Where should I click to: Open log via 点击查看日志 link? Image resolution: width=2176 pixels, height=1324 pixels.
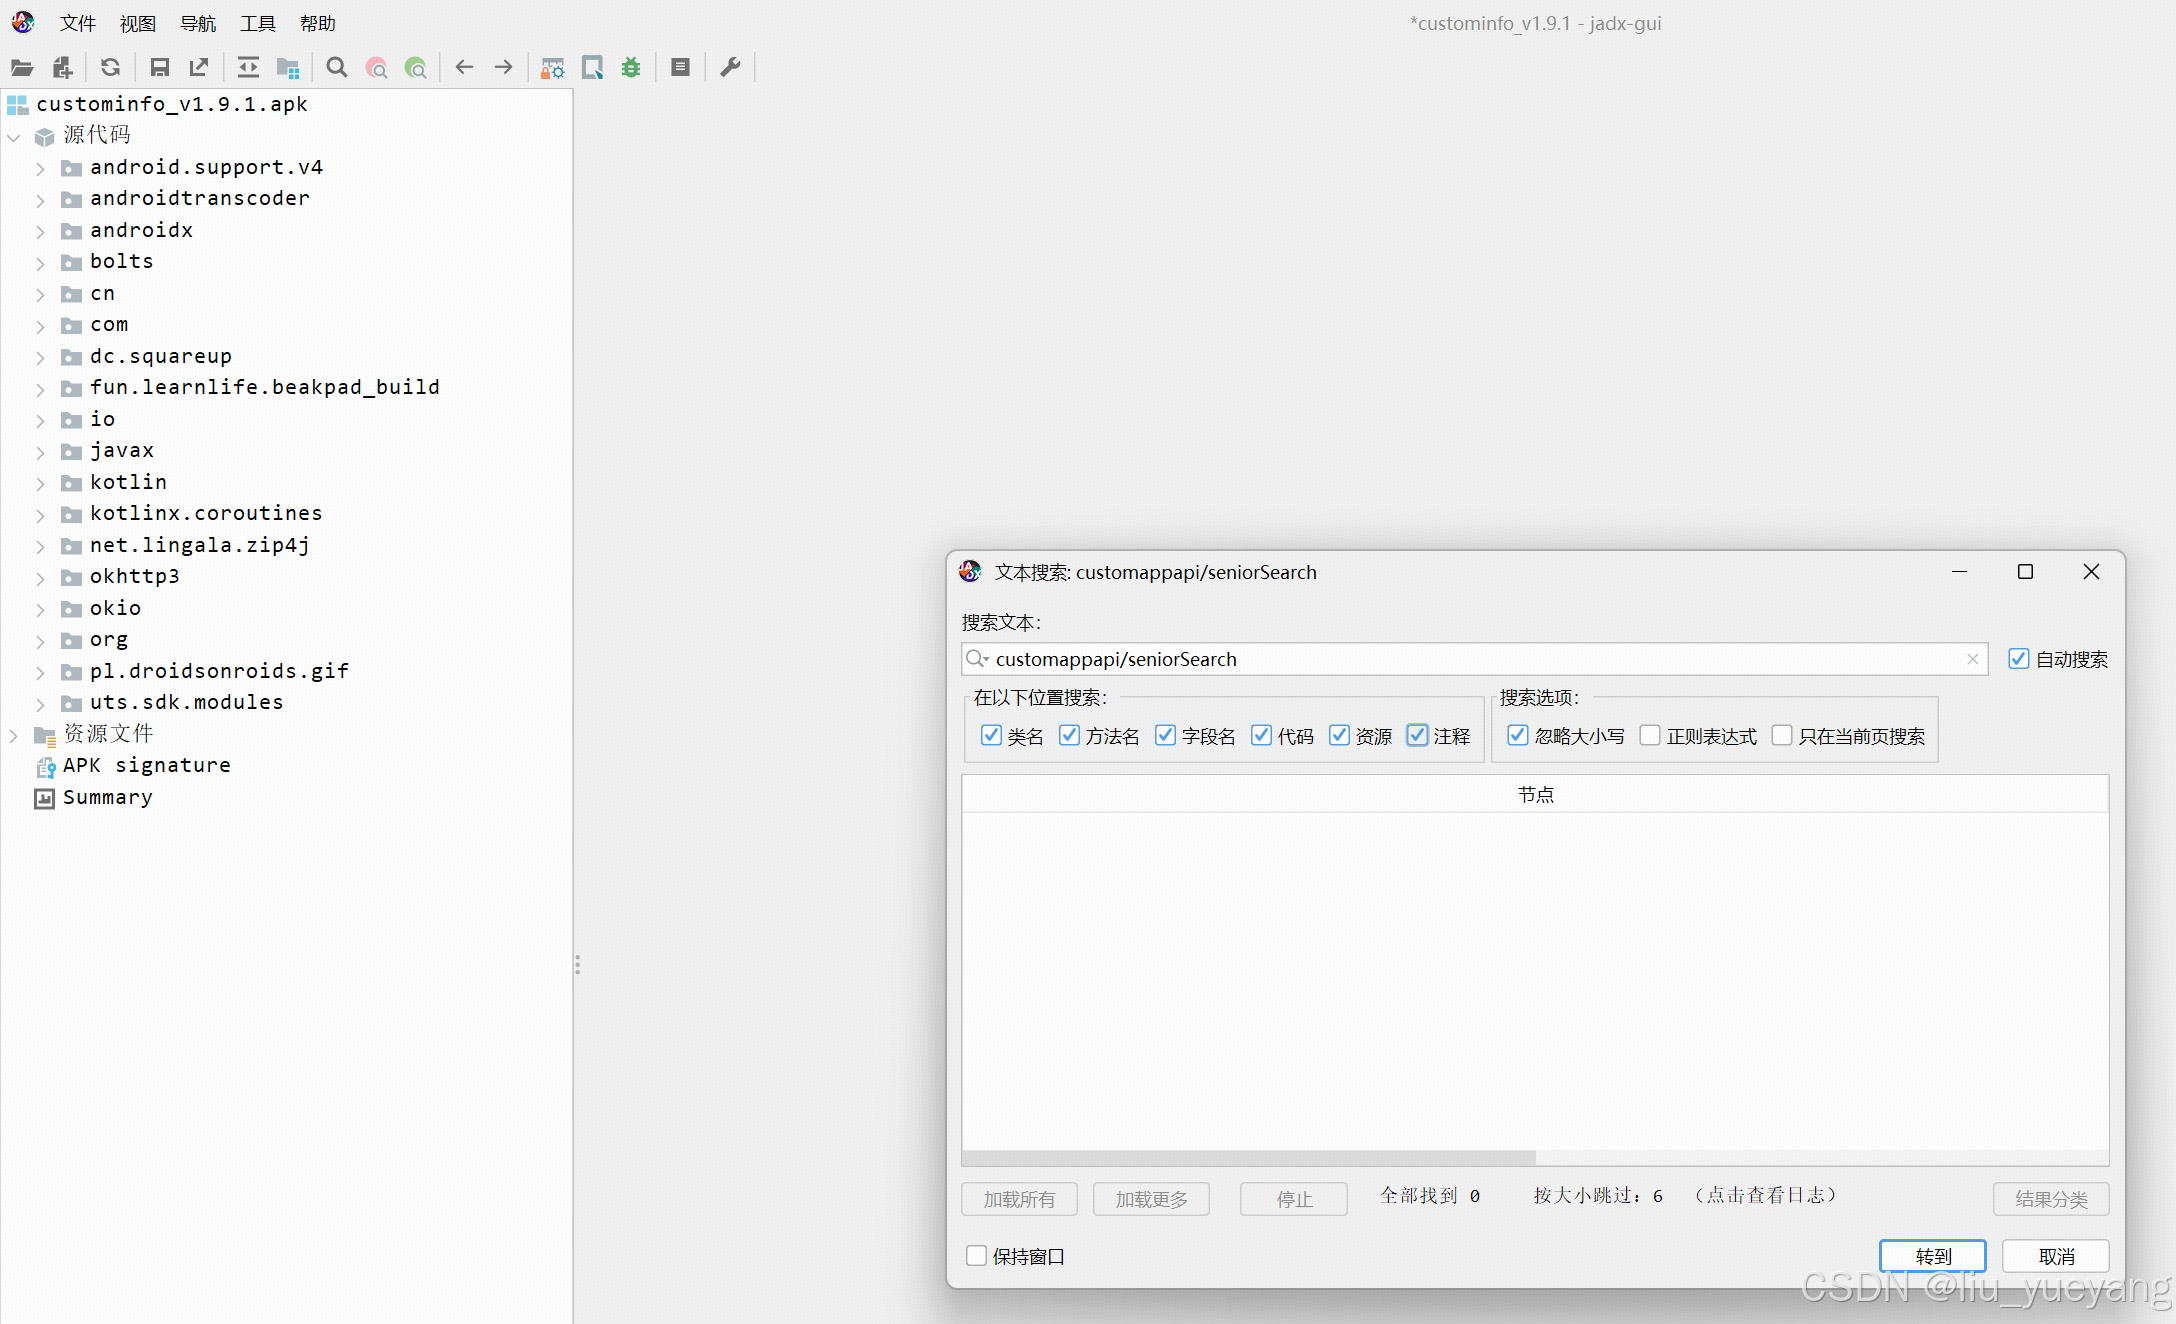pyautogui.click(x=1765, y=1196)
